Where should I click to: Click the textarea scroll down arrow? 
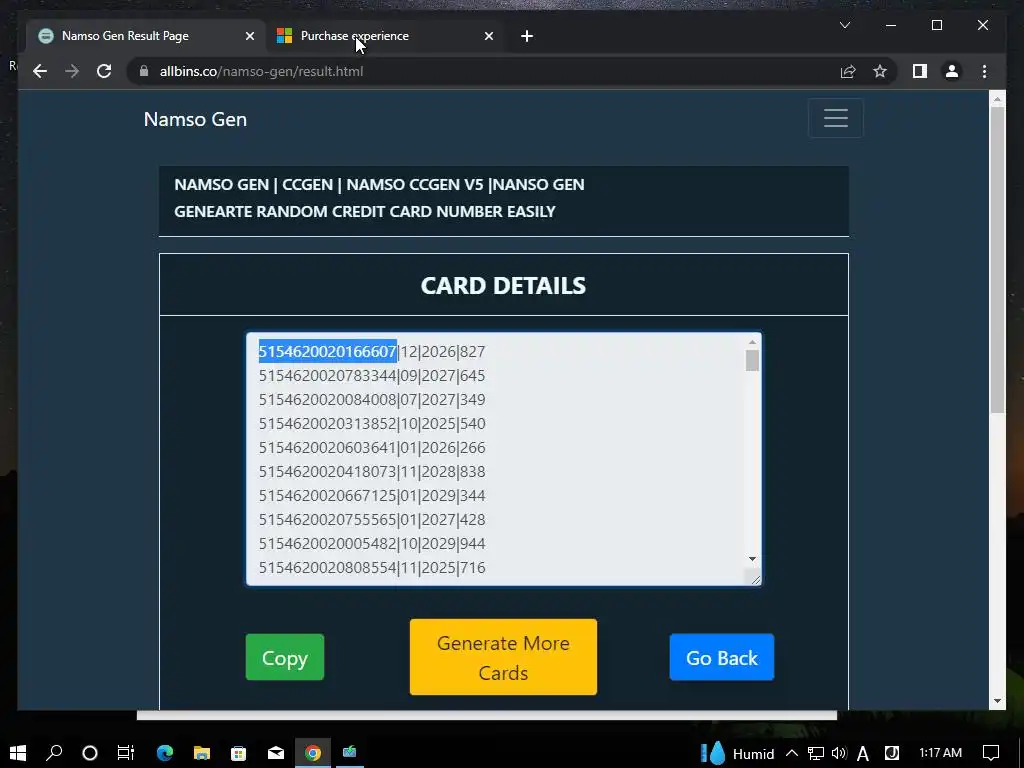(752, 559)
